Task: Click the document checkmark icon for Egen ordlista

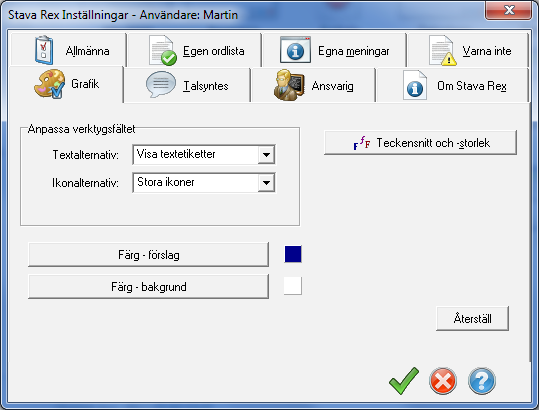Action: 163,50
